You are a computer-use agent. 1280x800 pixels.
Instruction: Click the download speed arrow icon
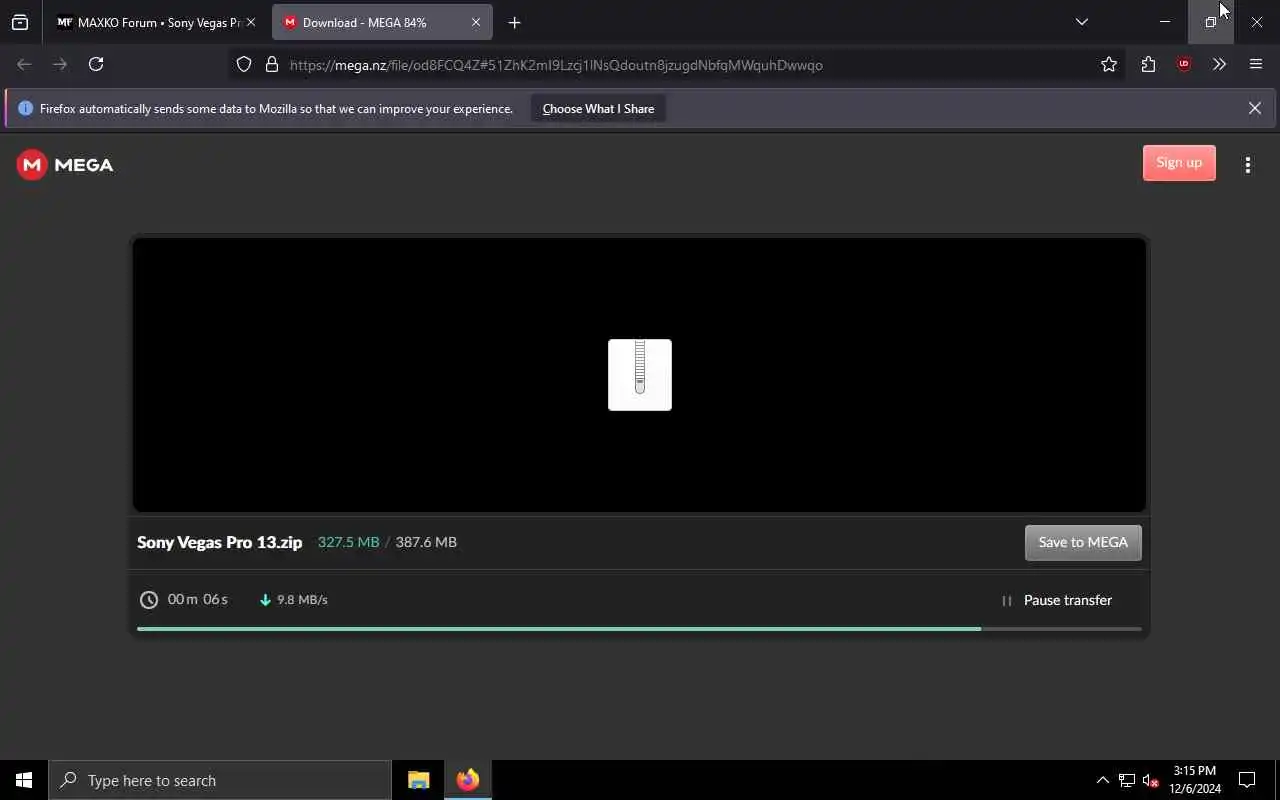(265, 600)
